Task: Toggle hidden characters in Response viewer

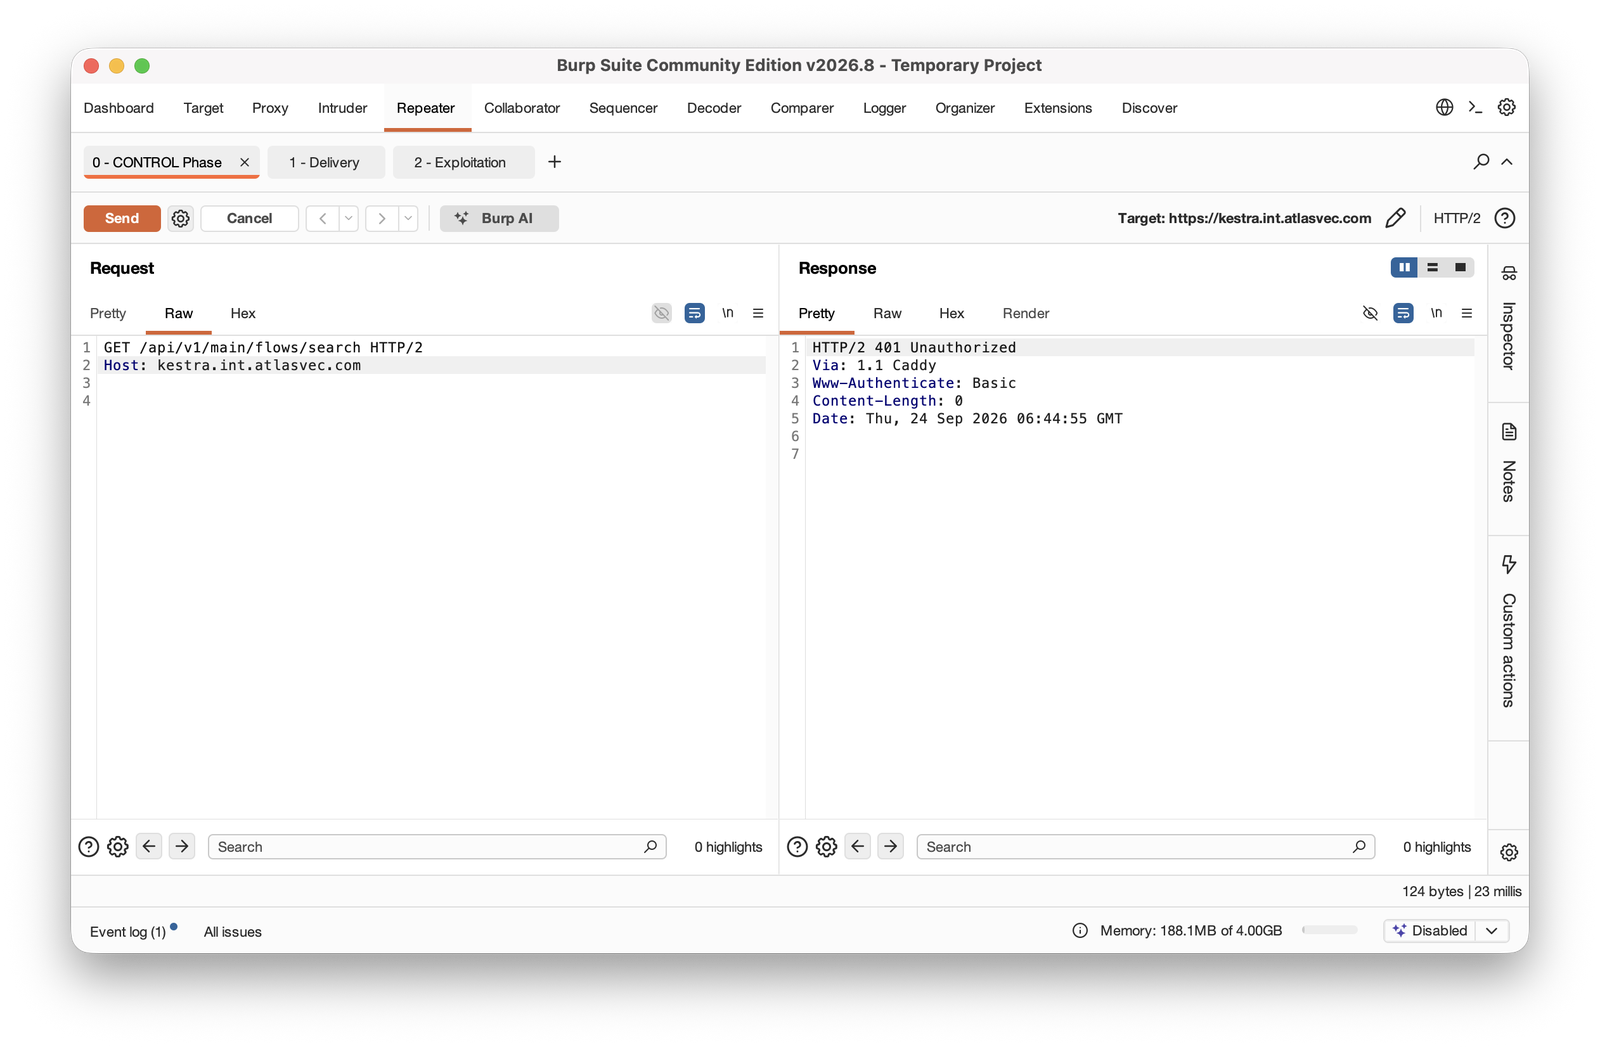Action: pyautogui.click(x=1370, y=313)
